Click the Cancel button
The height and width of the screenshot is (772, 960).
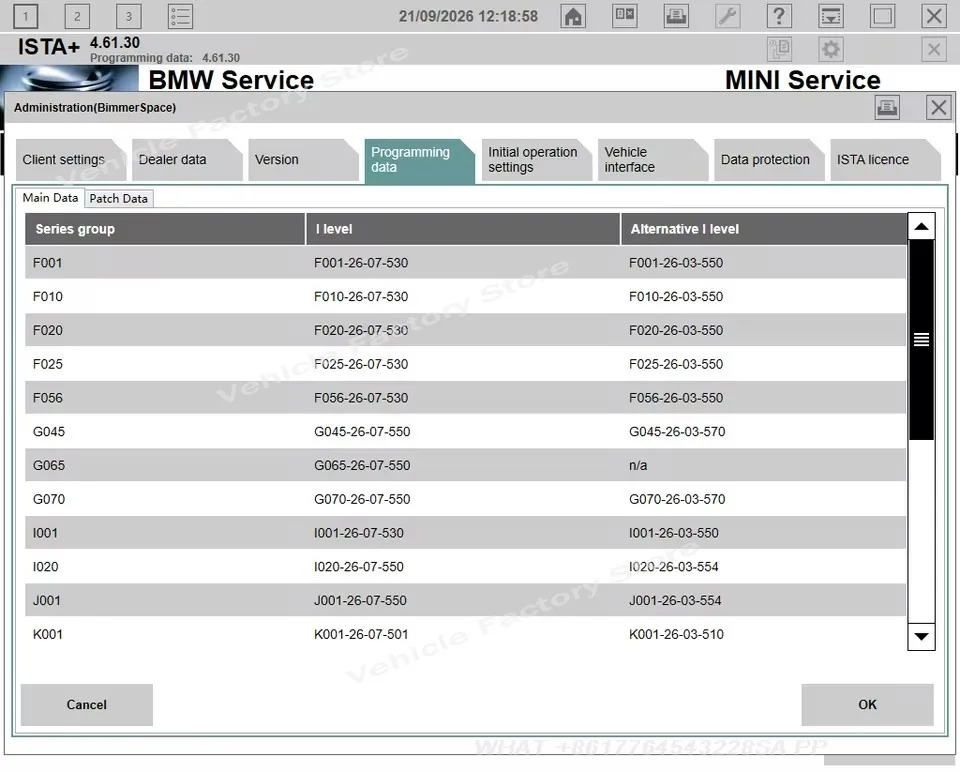(x=86, y=705)
